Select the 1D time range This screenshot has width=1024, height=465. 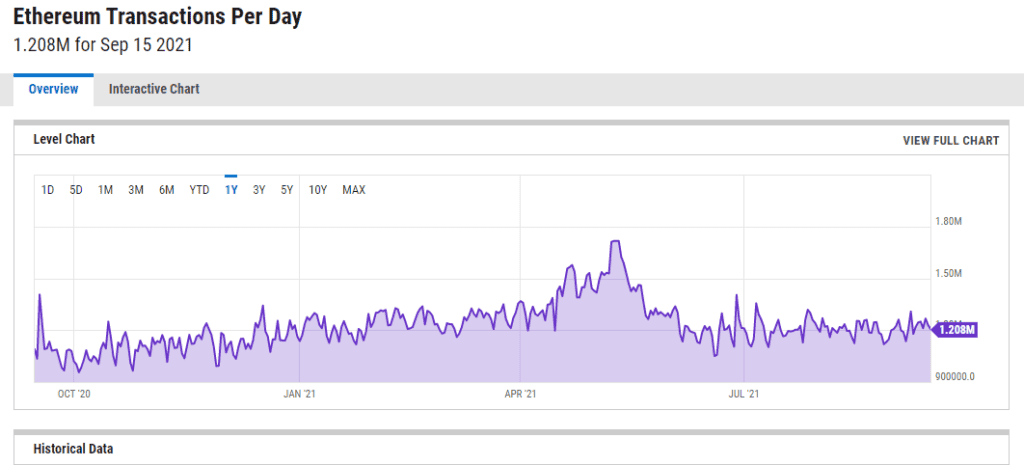48,190
